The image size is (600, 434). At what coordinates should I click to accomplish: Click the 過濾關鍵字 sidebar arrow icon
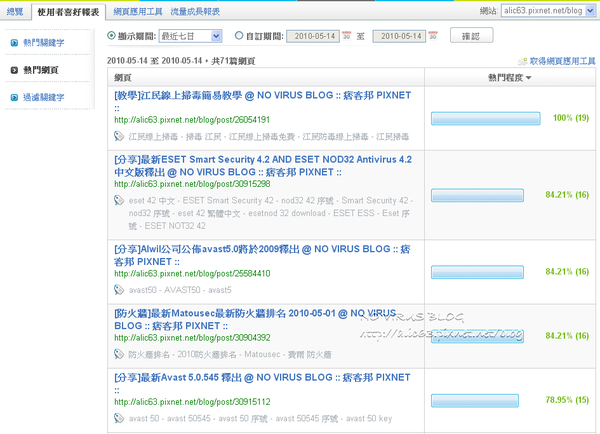pos(14,97)
